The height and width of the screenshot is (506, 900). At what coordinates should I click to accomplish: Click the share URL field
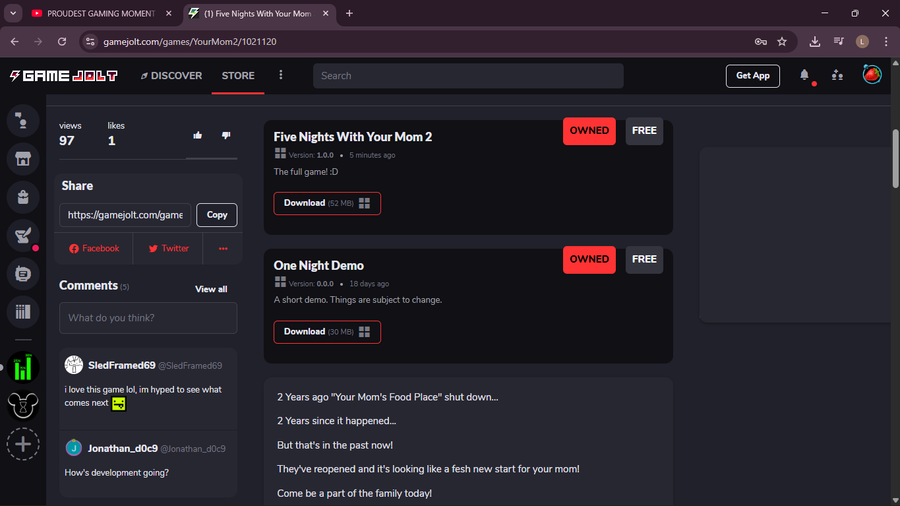click(x=125, y=215)
